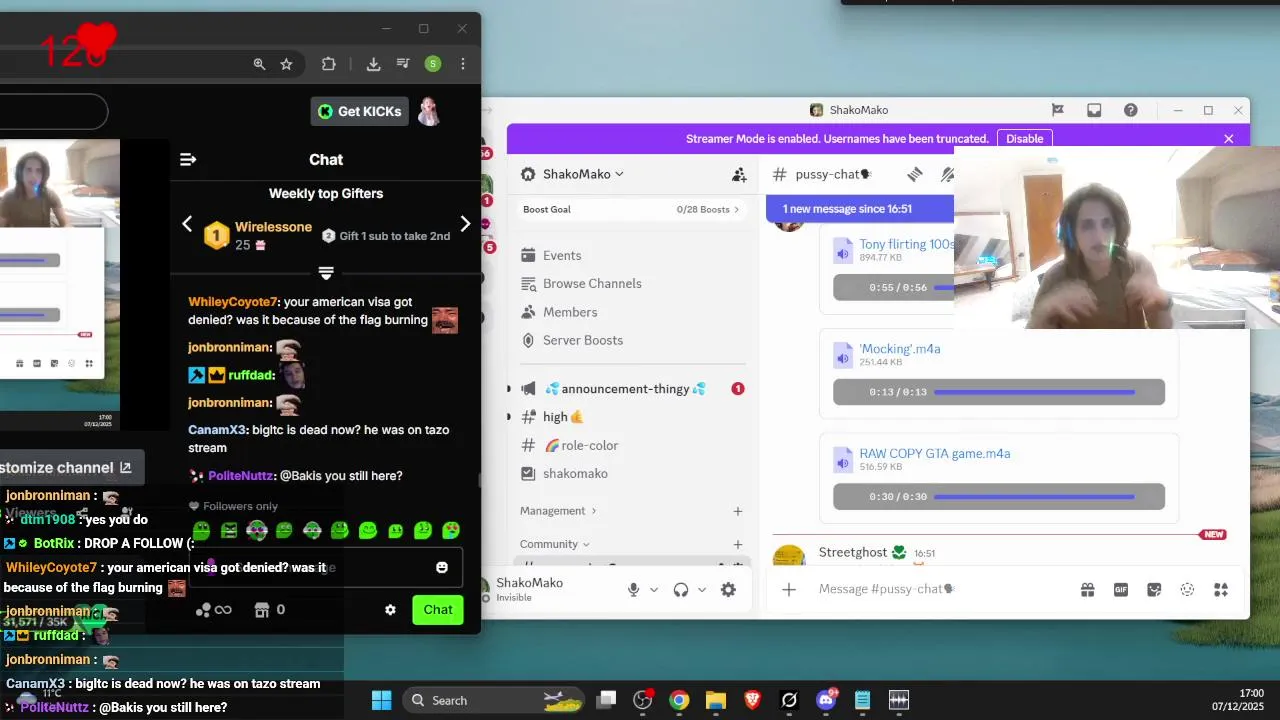Open the Wirelessone gifter profile
This screenshot has height=720, width=1280.
pos(273,227)
